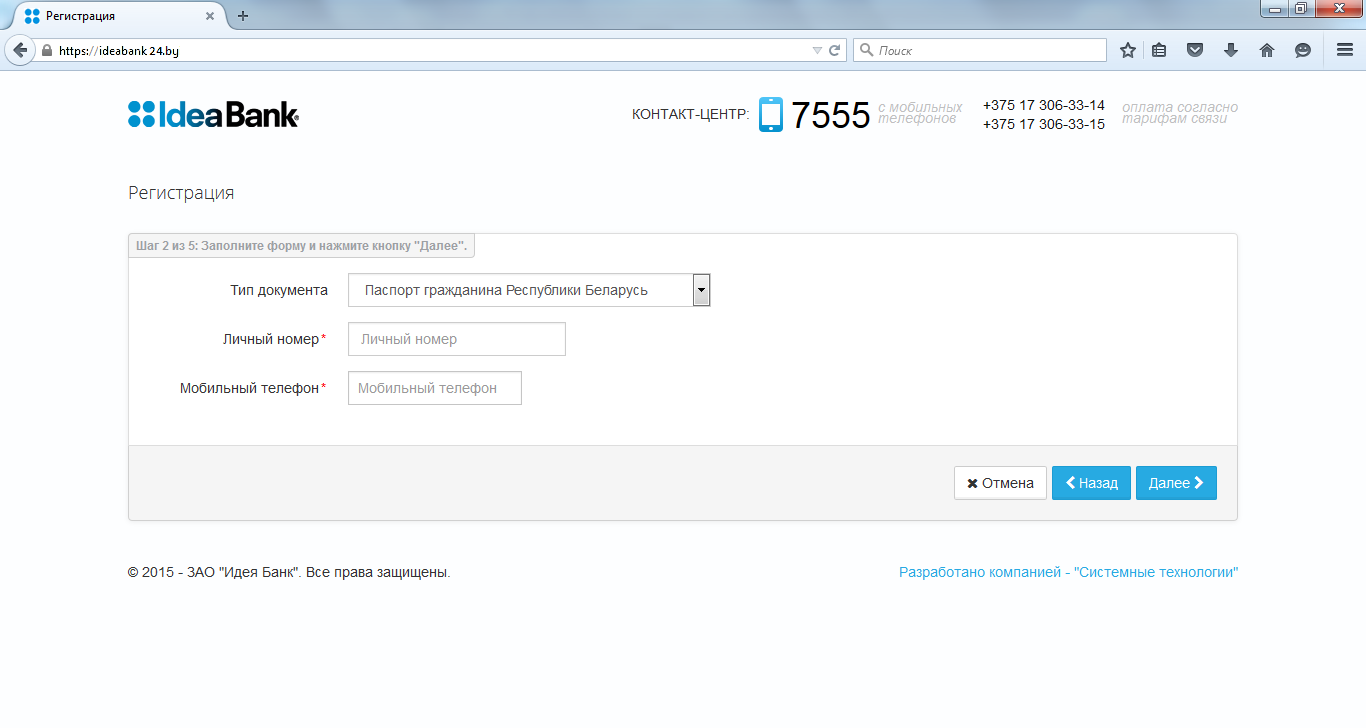Open a new browser tab
Viewport: 1366px width, 728px height.
click(x=243, y=16)
